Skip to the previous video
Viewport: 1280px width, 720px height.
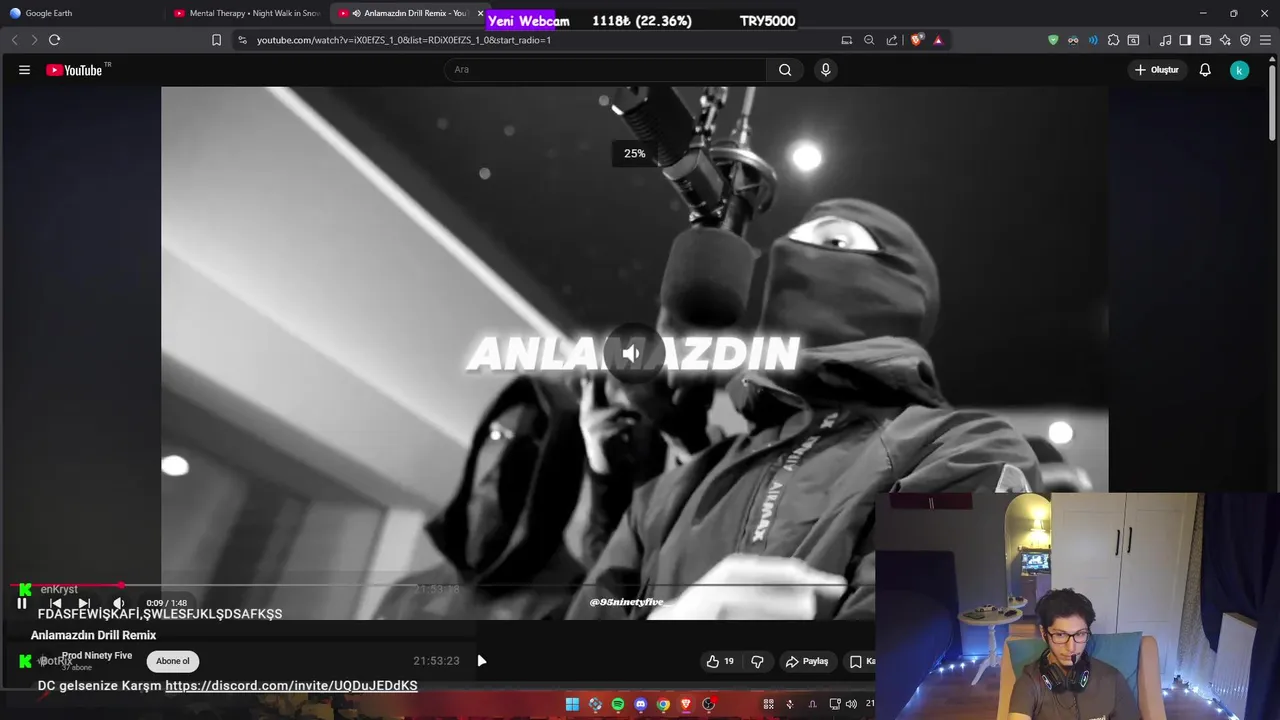pyautogui.click(x=56, y=603)
